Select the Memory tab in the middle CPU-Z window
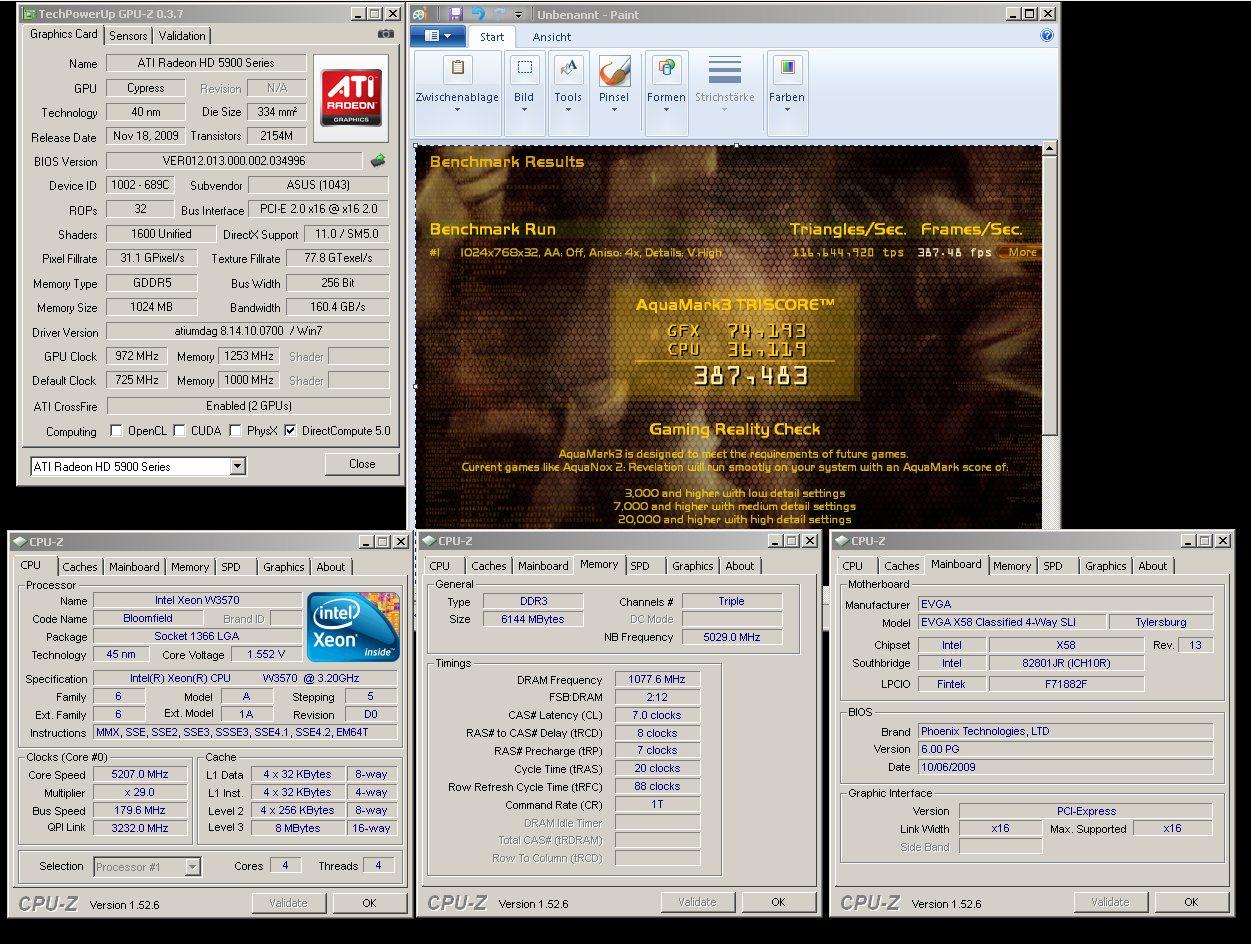The width and height of the screenshot is (1251, 944). [x=599, y=565]
